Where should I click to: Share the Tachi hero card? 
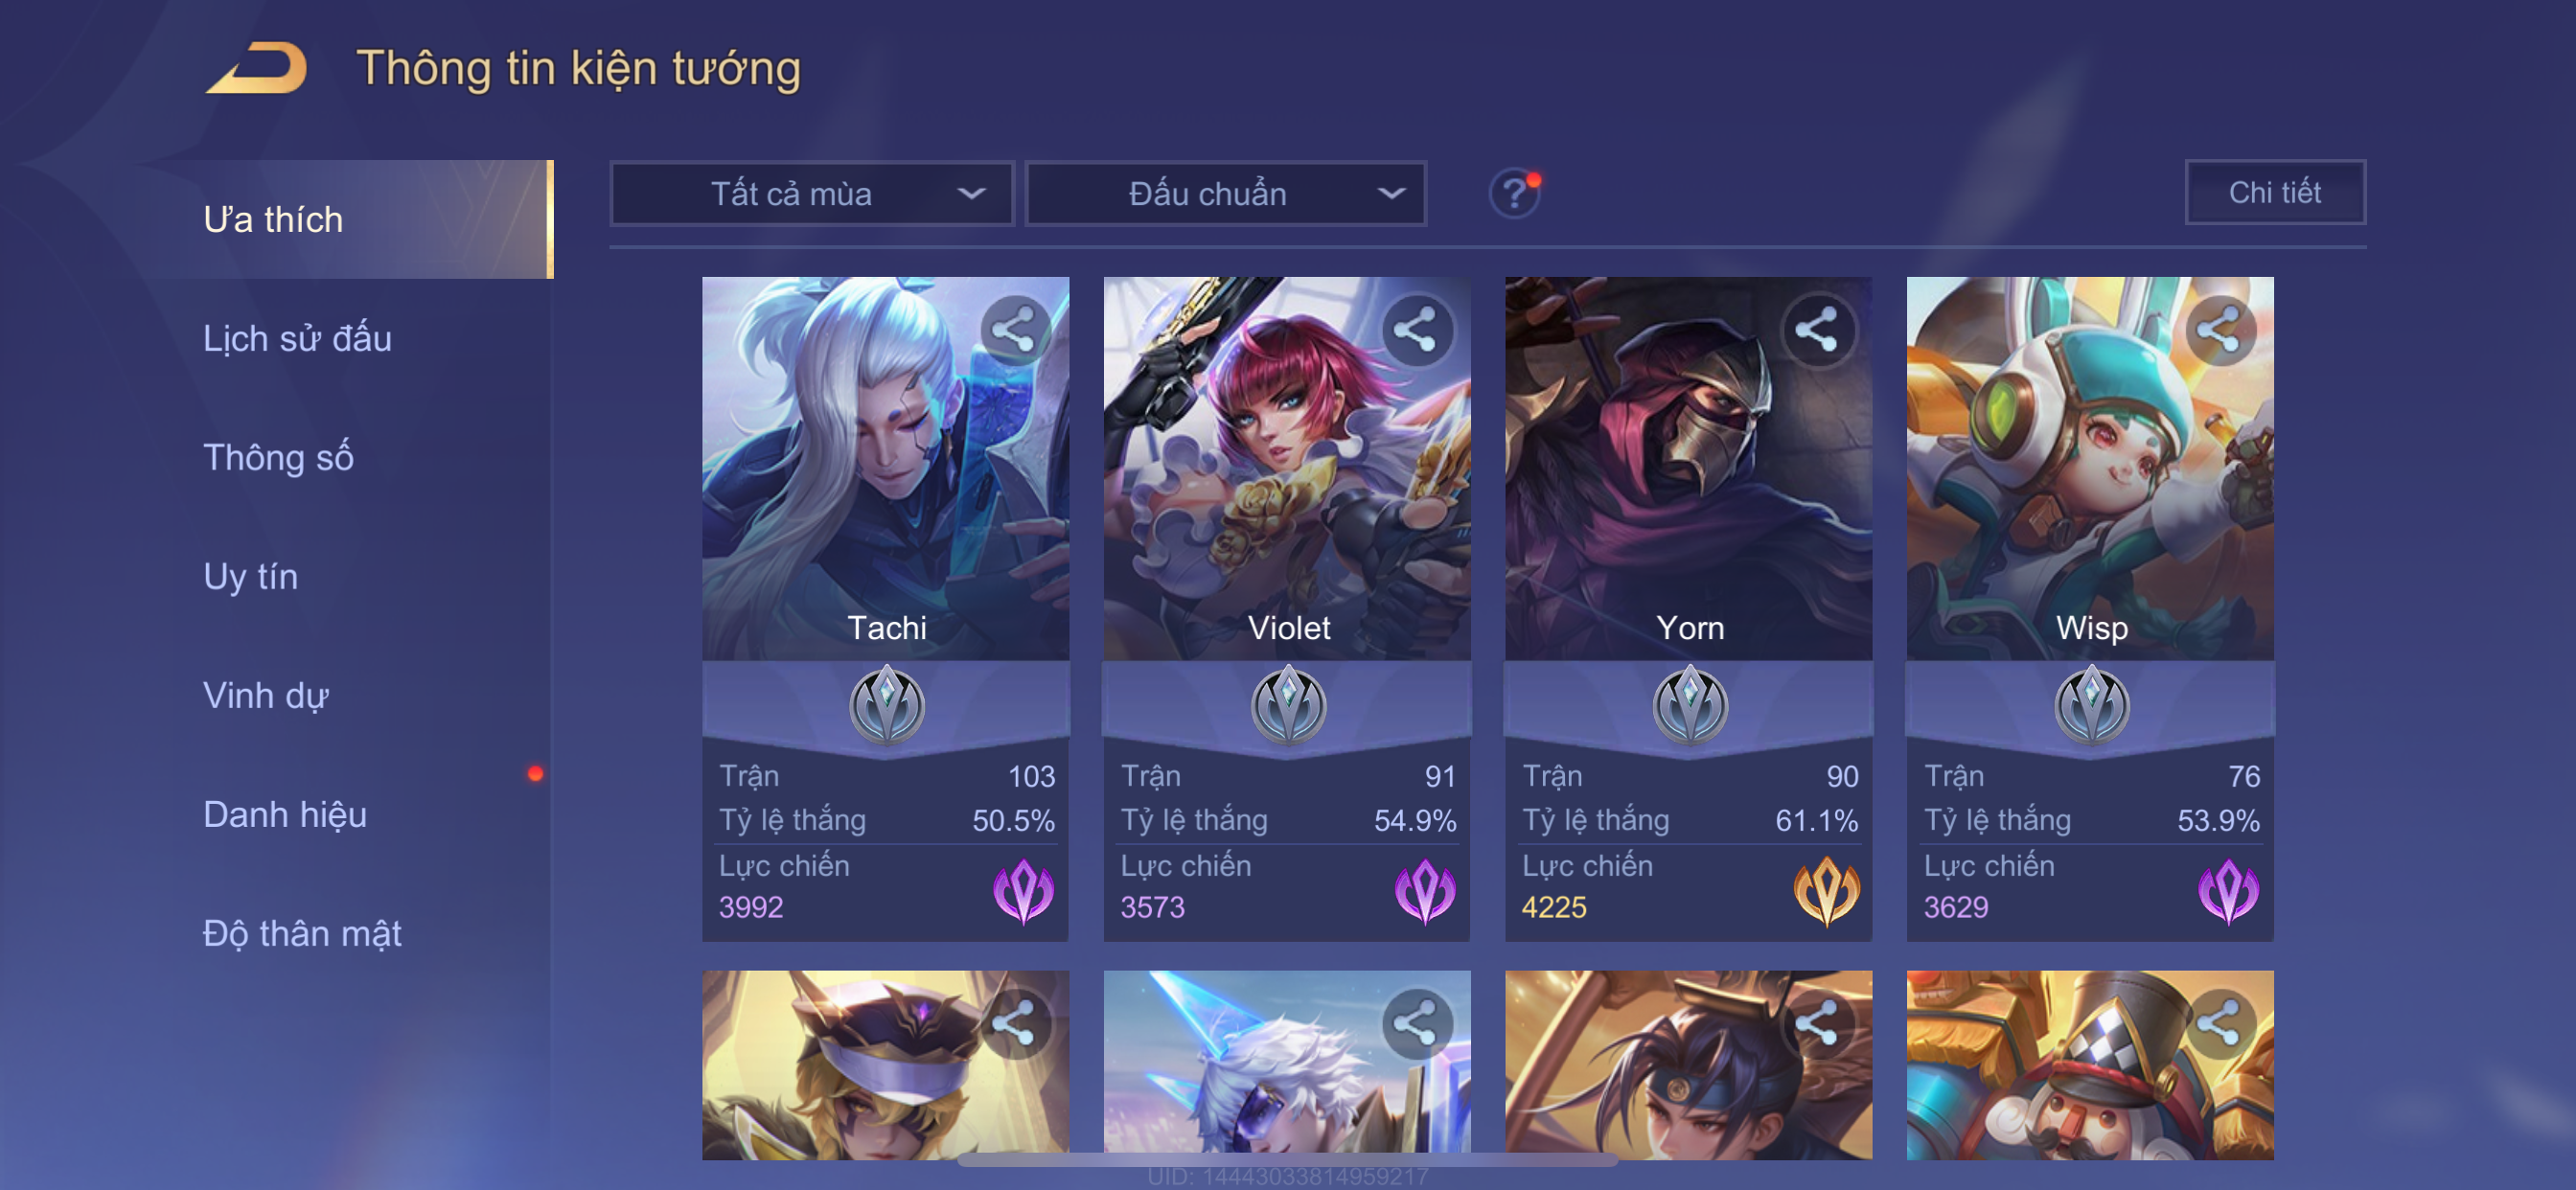click(1014, 330)
